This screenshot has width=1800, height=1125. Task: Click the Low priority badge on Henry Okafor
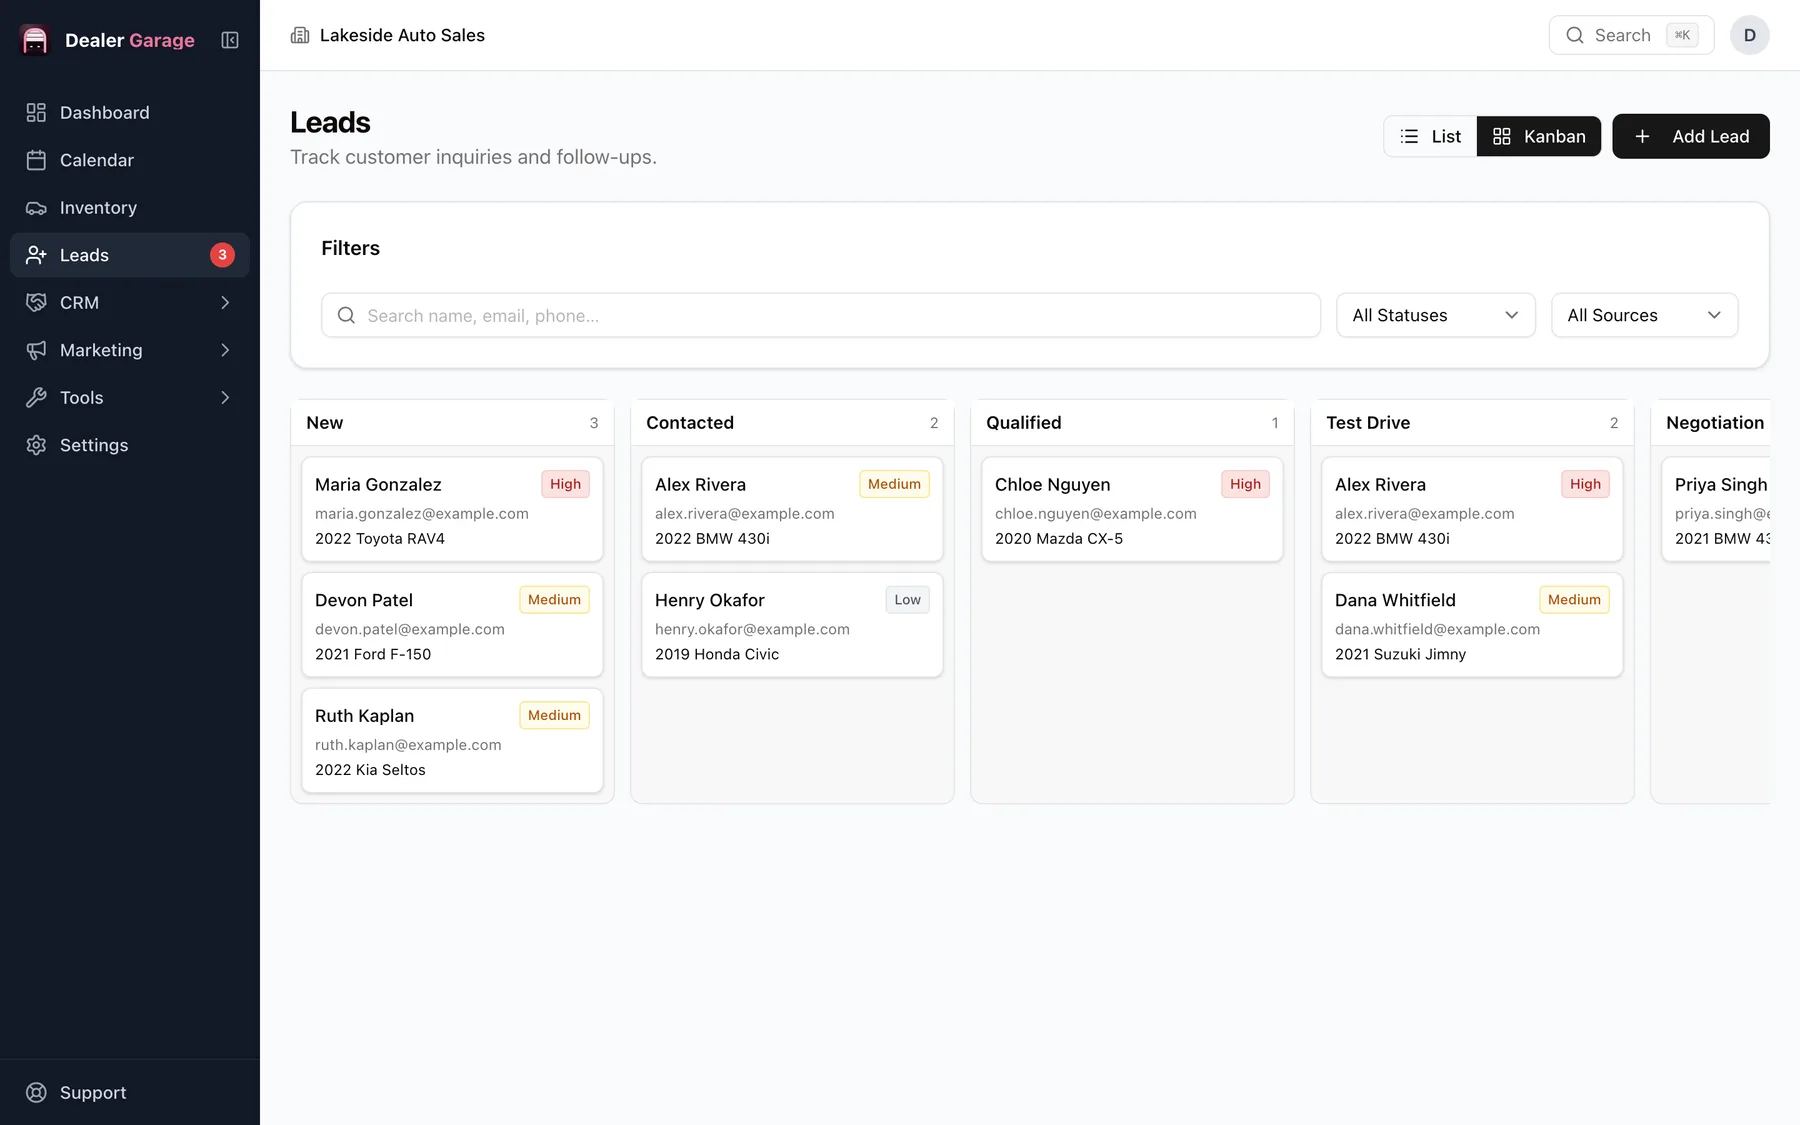(x=907, y=600)
